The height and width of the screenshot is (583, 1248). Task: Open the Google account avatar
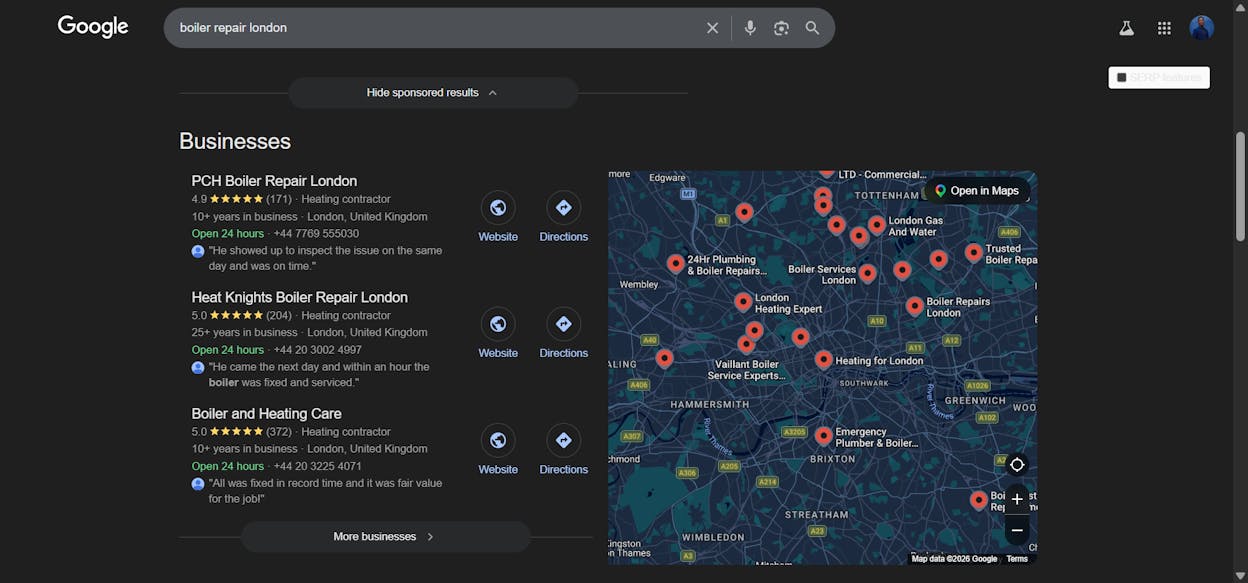pyautogui.click(x=1201, y=28)
